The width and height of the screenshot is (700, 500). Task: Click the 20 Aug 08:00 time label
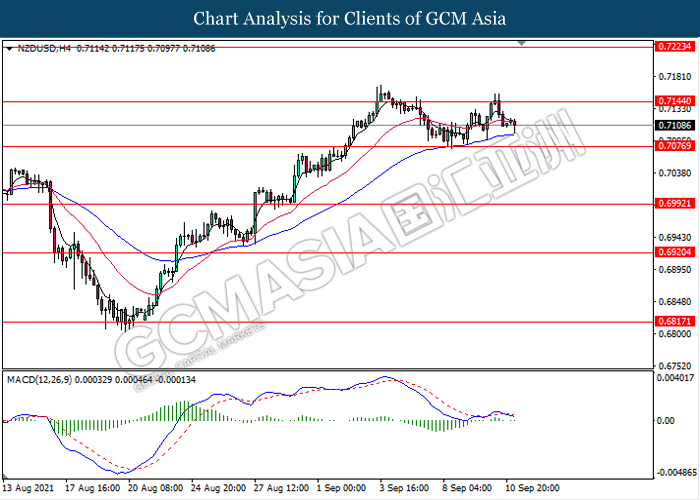[x=155, y=488]
